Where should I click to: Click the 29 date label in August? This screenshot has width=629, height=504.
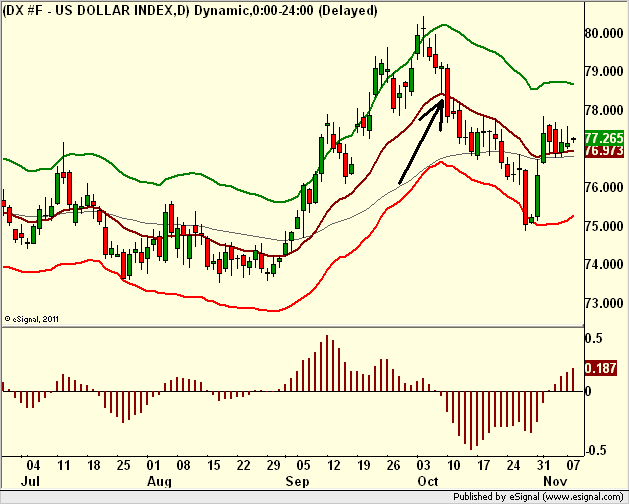[x=273, y=465]
